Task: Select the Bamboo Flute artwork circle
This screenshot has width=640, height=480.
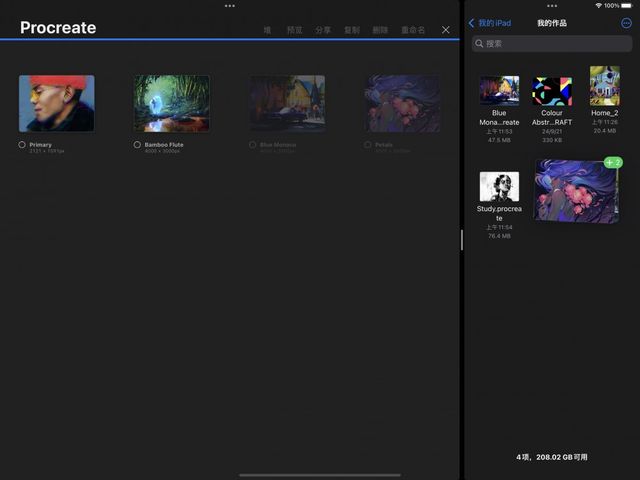Action: (x=137, y=144)
